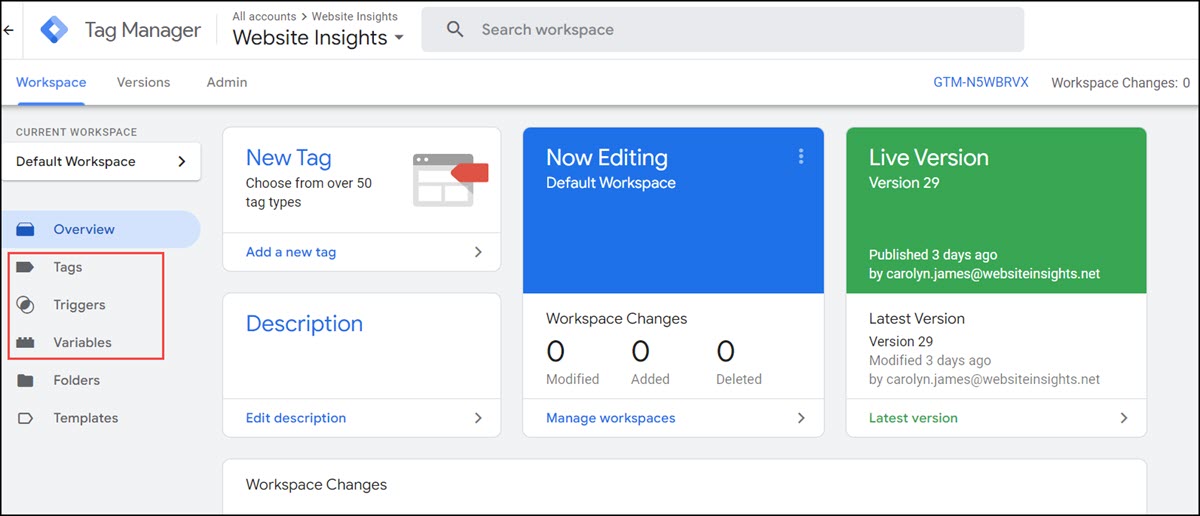Viewport: 1200px width, 516px height.
Task: Click the Variables brick icon
Action: click(26, 343)
